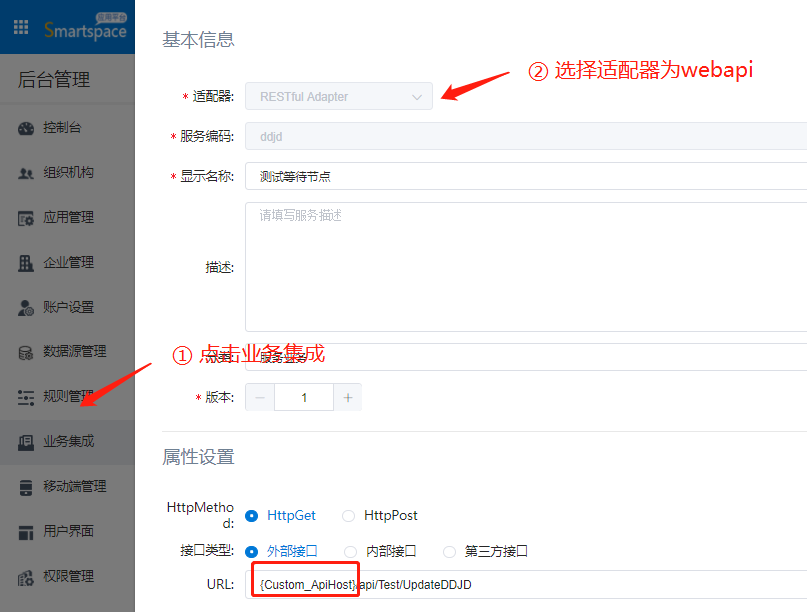Choose 第三方接口 interface type
This screenshot has height=612, width=807.
[x=449, y=551]
